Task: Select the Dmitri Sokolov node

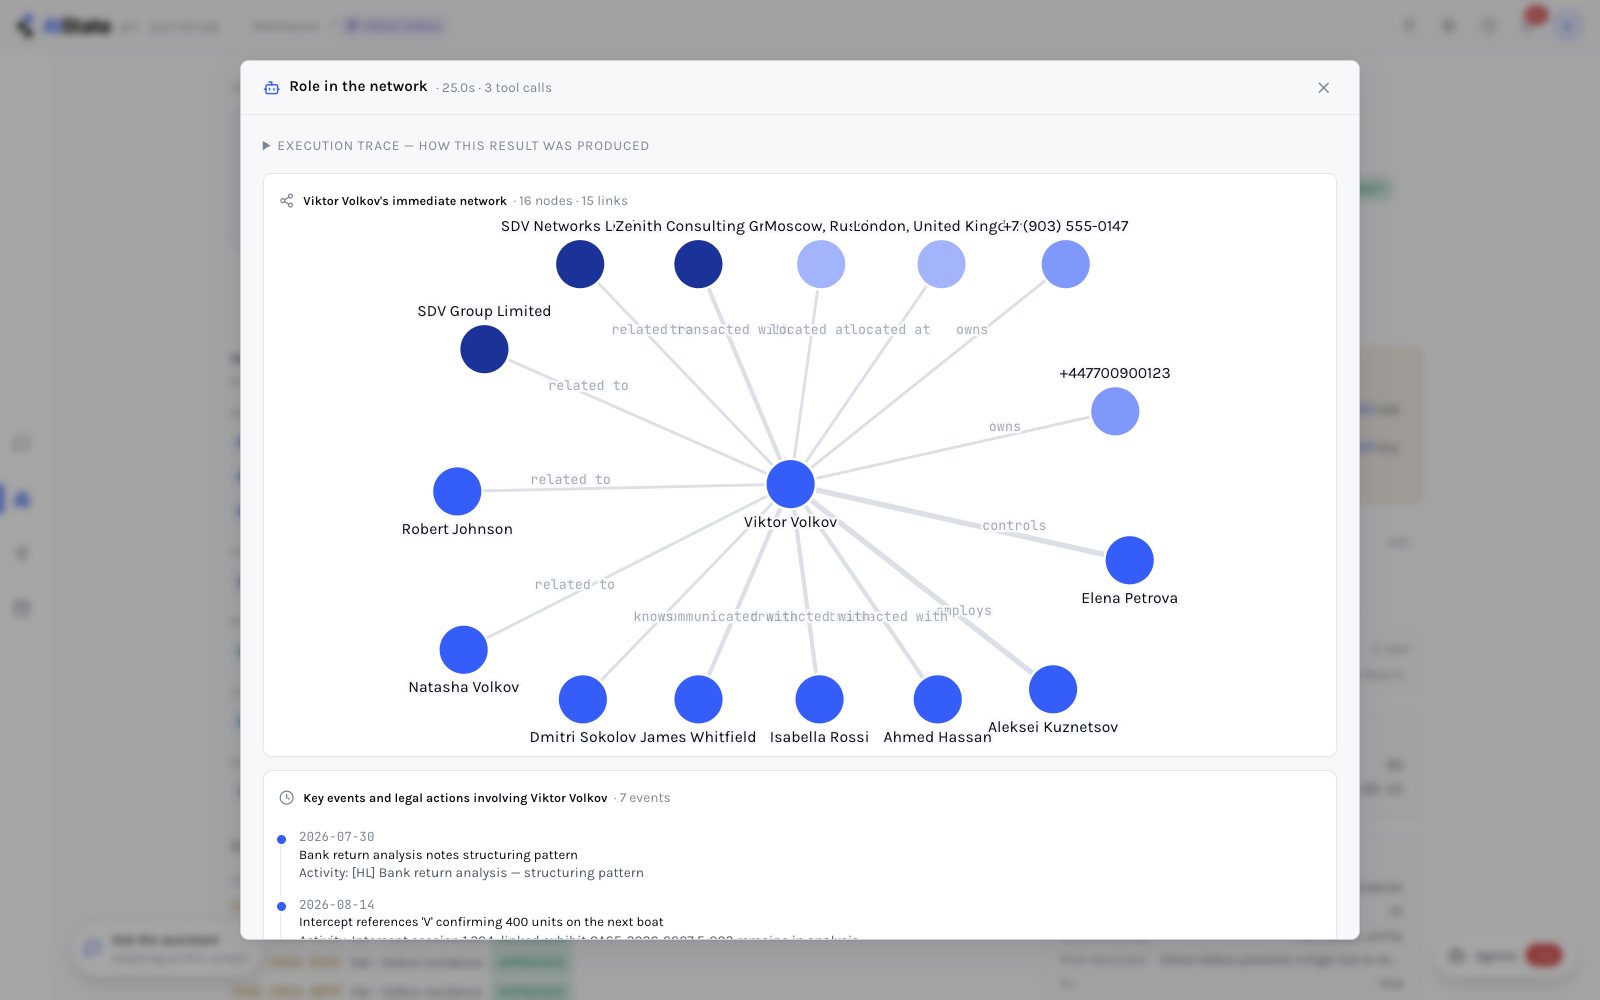Action: (x=583, y=699)
